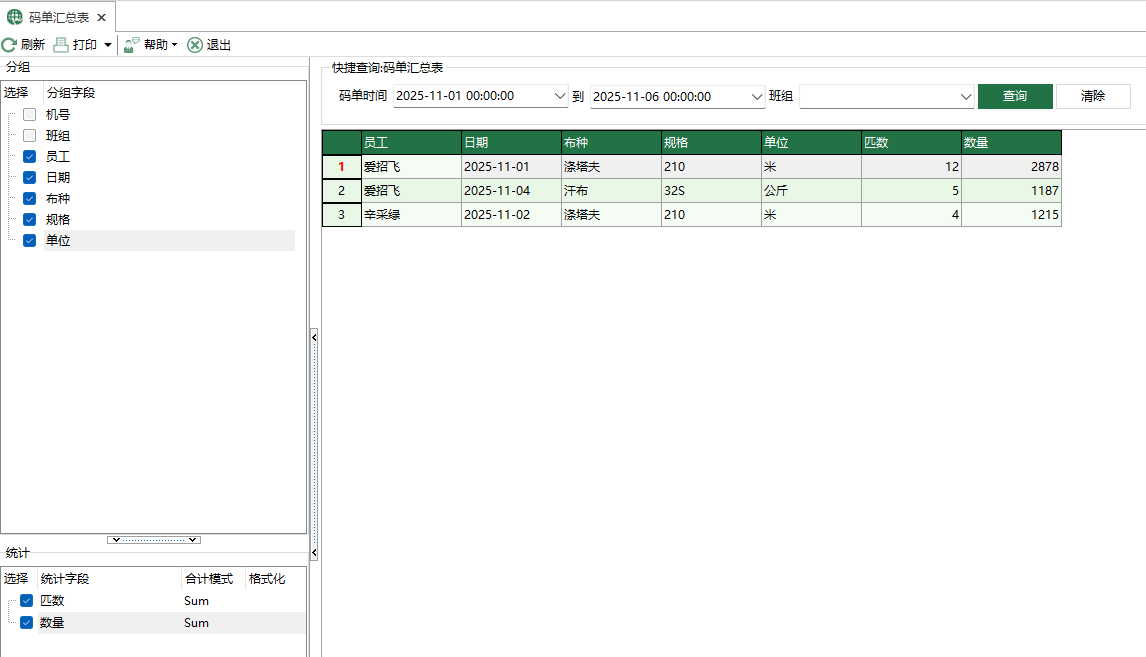Uncheck the 员工 grouping field

tap(27, 156)
